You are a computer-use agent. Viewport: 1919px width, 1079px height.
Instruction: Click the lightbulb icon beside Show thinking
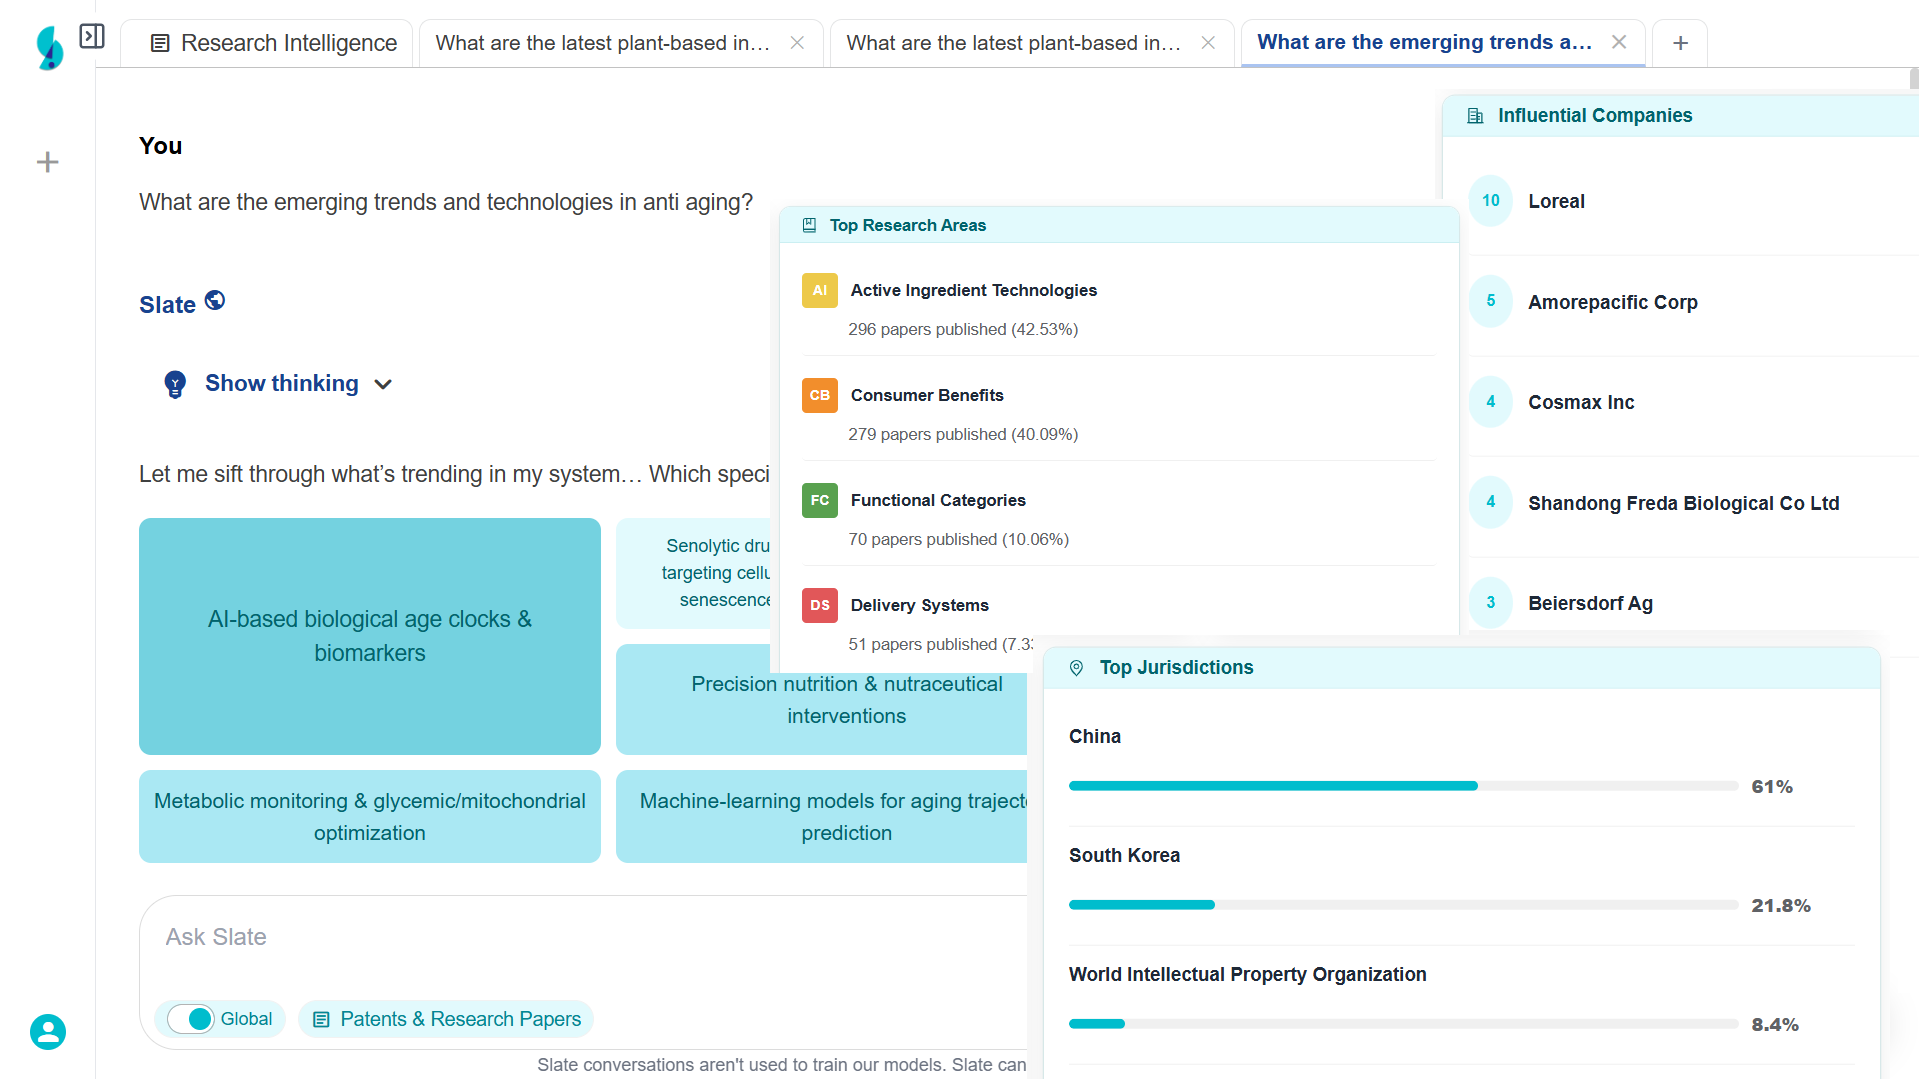click(175, 384)
